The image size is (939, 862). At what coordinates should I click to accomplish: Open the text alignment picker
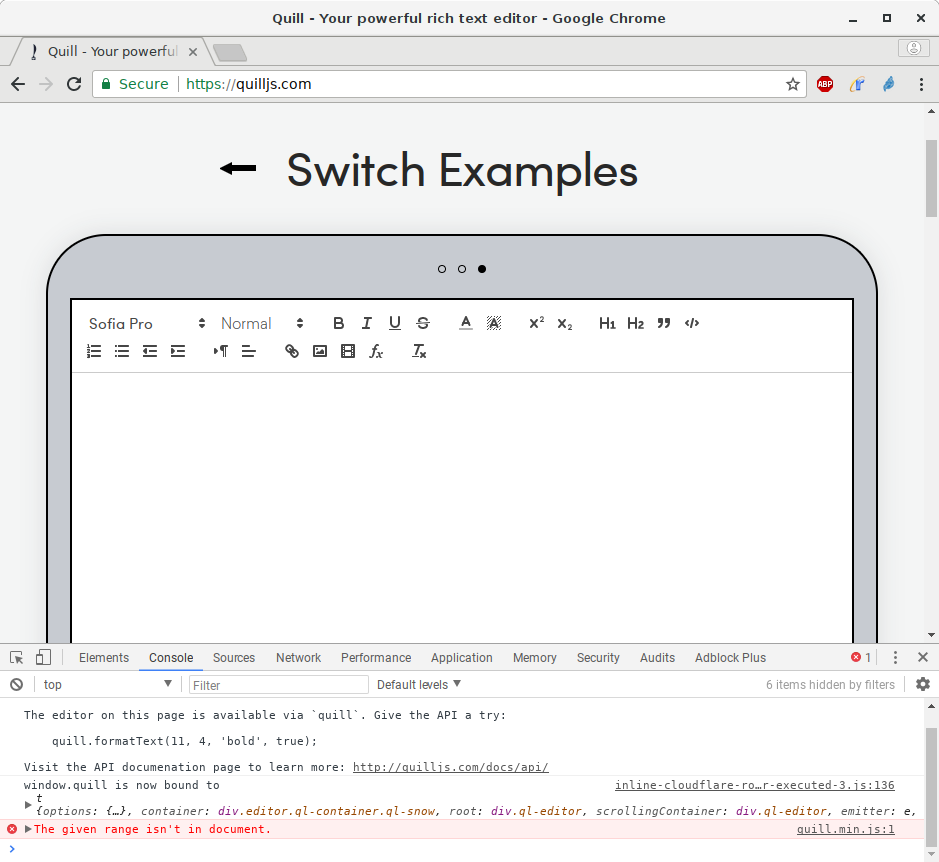tap(249, 351)
